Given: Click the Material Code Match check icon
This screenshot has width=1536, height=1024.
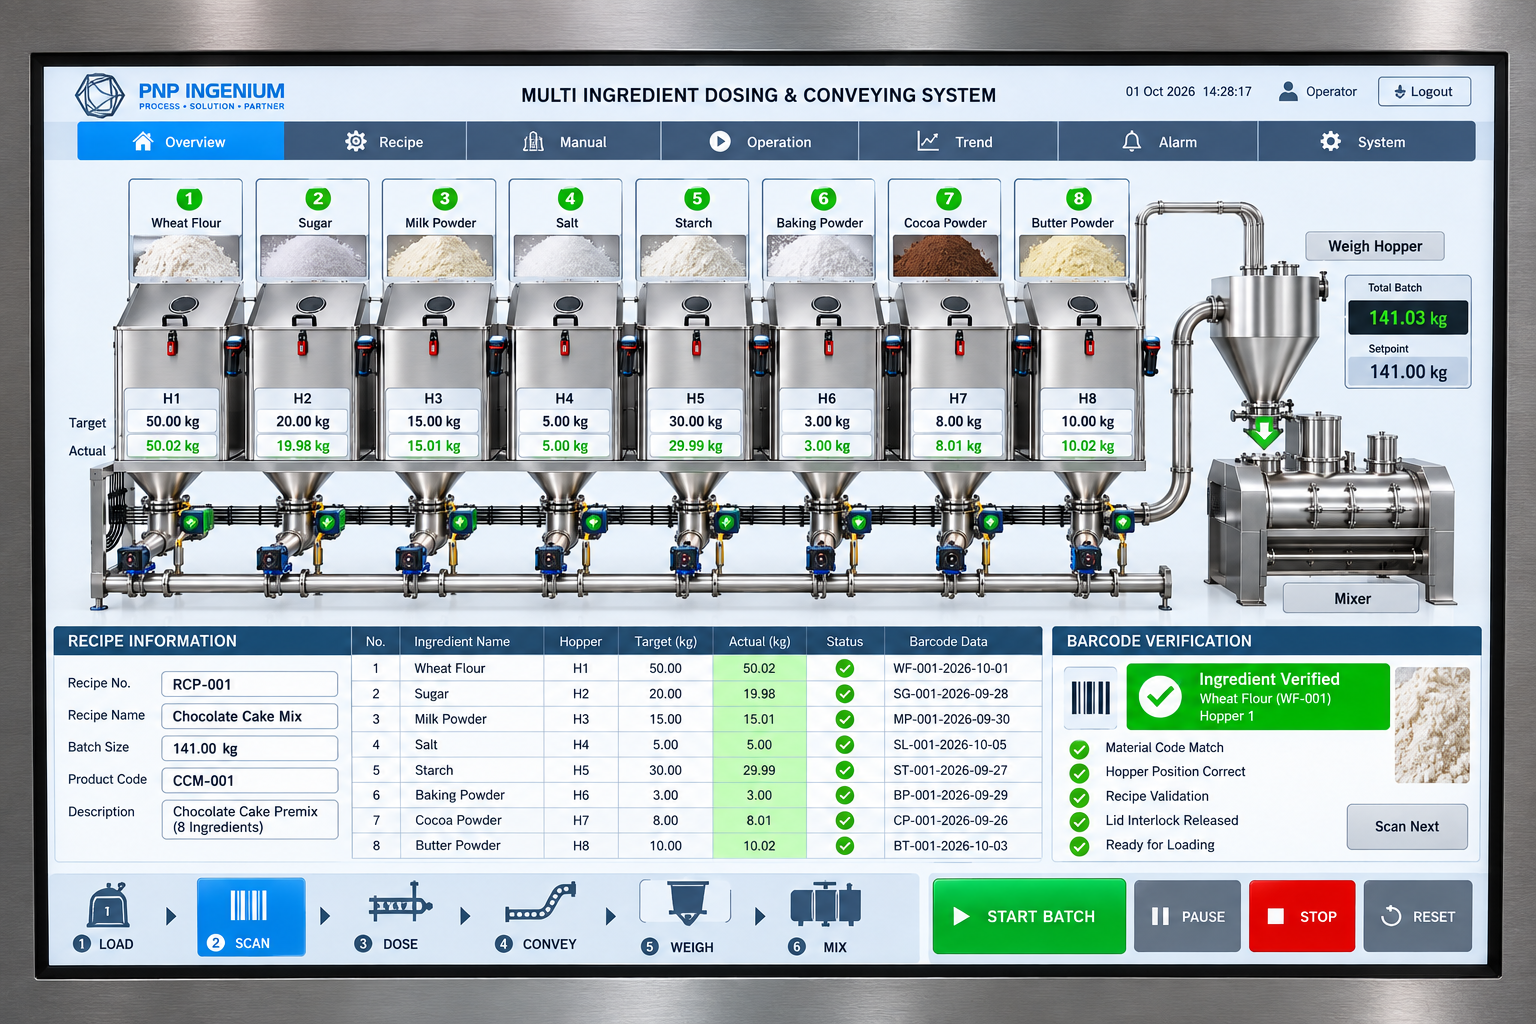Looking at the screenshot, I should 1079,749.
